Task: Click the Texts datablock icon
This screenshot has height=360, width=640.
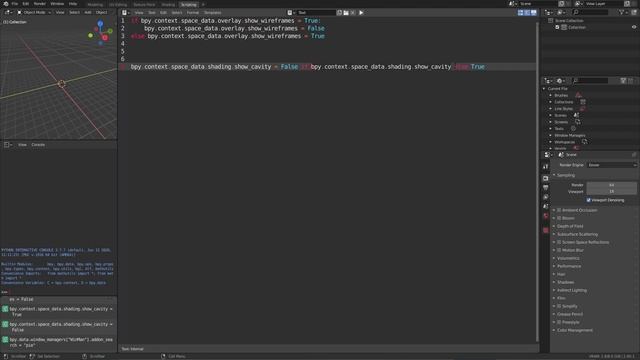Action: click(573, 129)
